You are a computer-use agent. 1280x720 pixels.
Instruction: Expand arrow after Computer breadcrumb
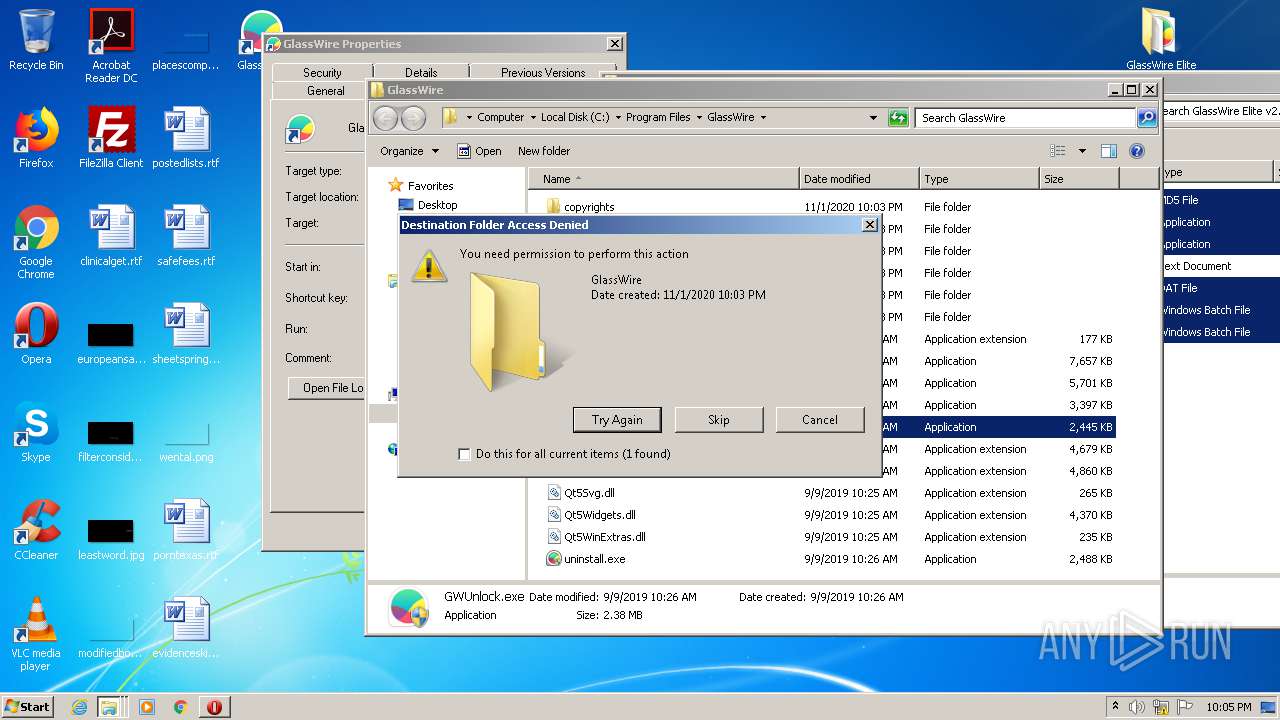(x=533, y=118)
